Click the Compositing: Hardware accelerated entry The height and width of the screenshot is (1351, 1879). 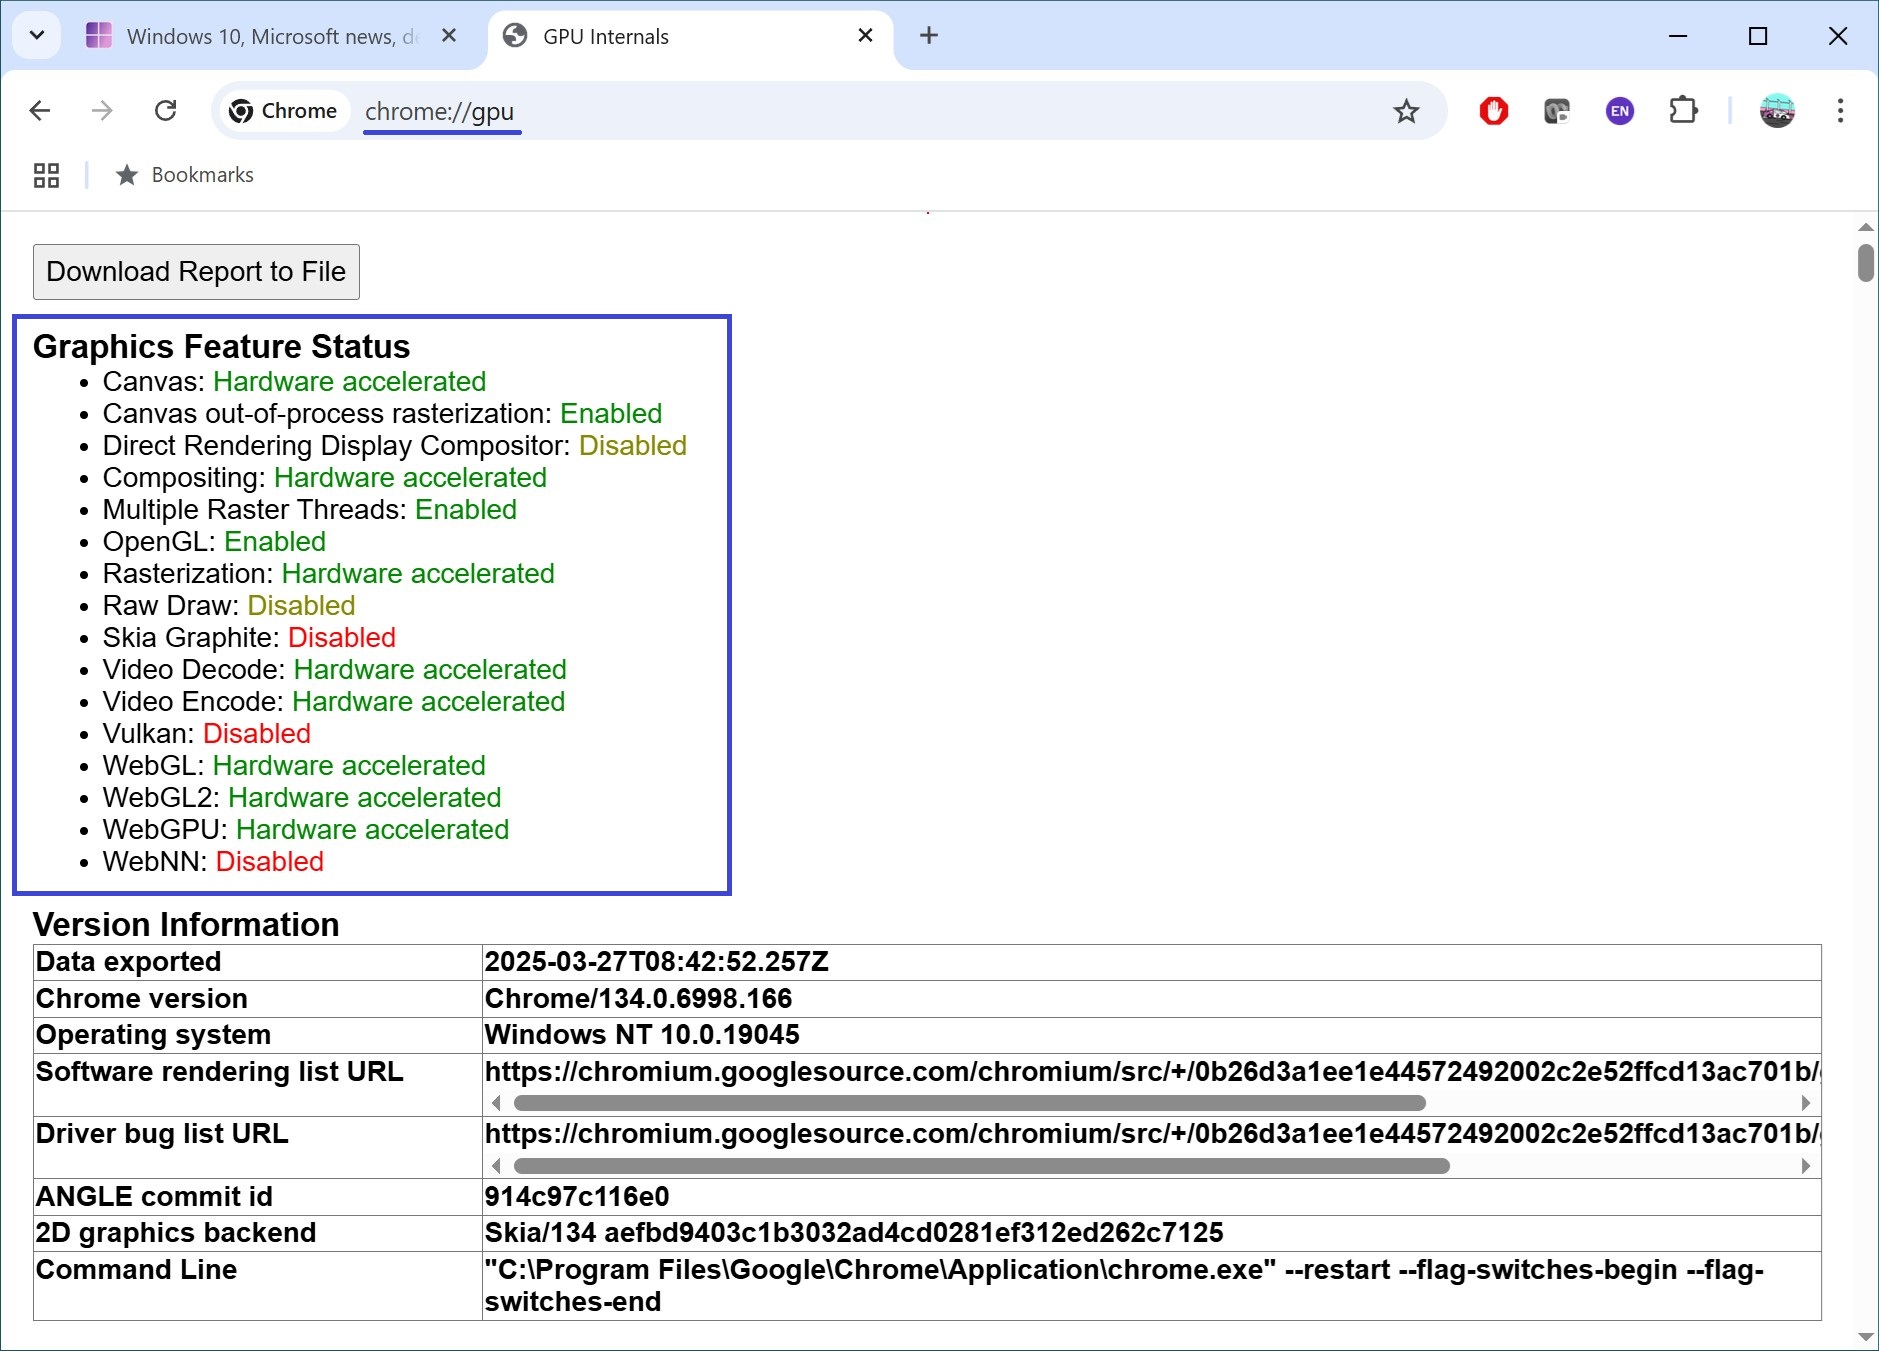pyautogui.click(x=324, y=478)
